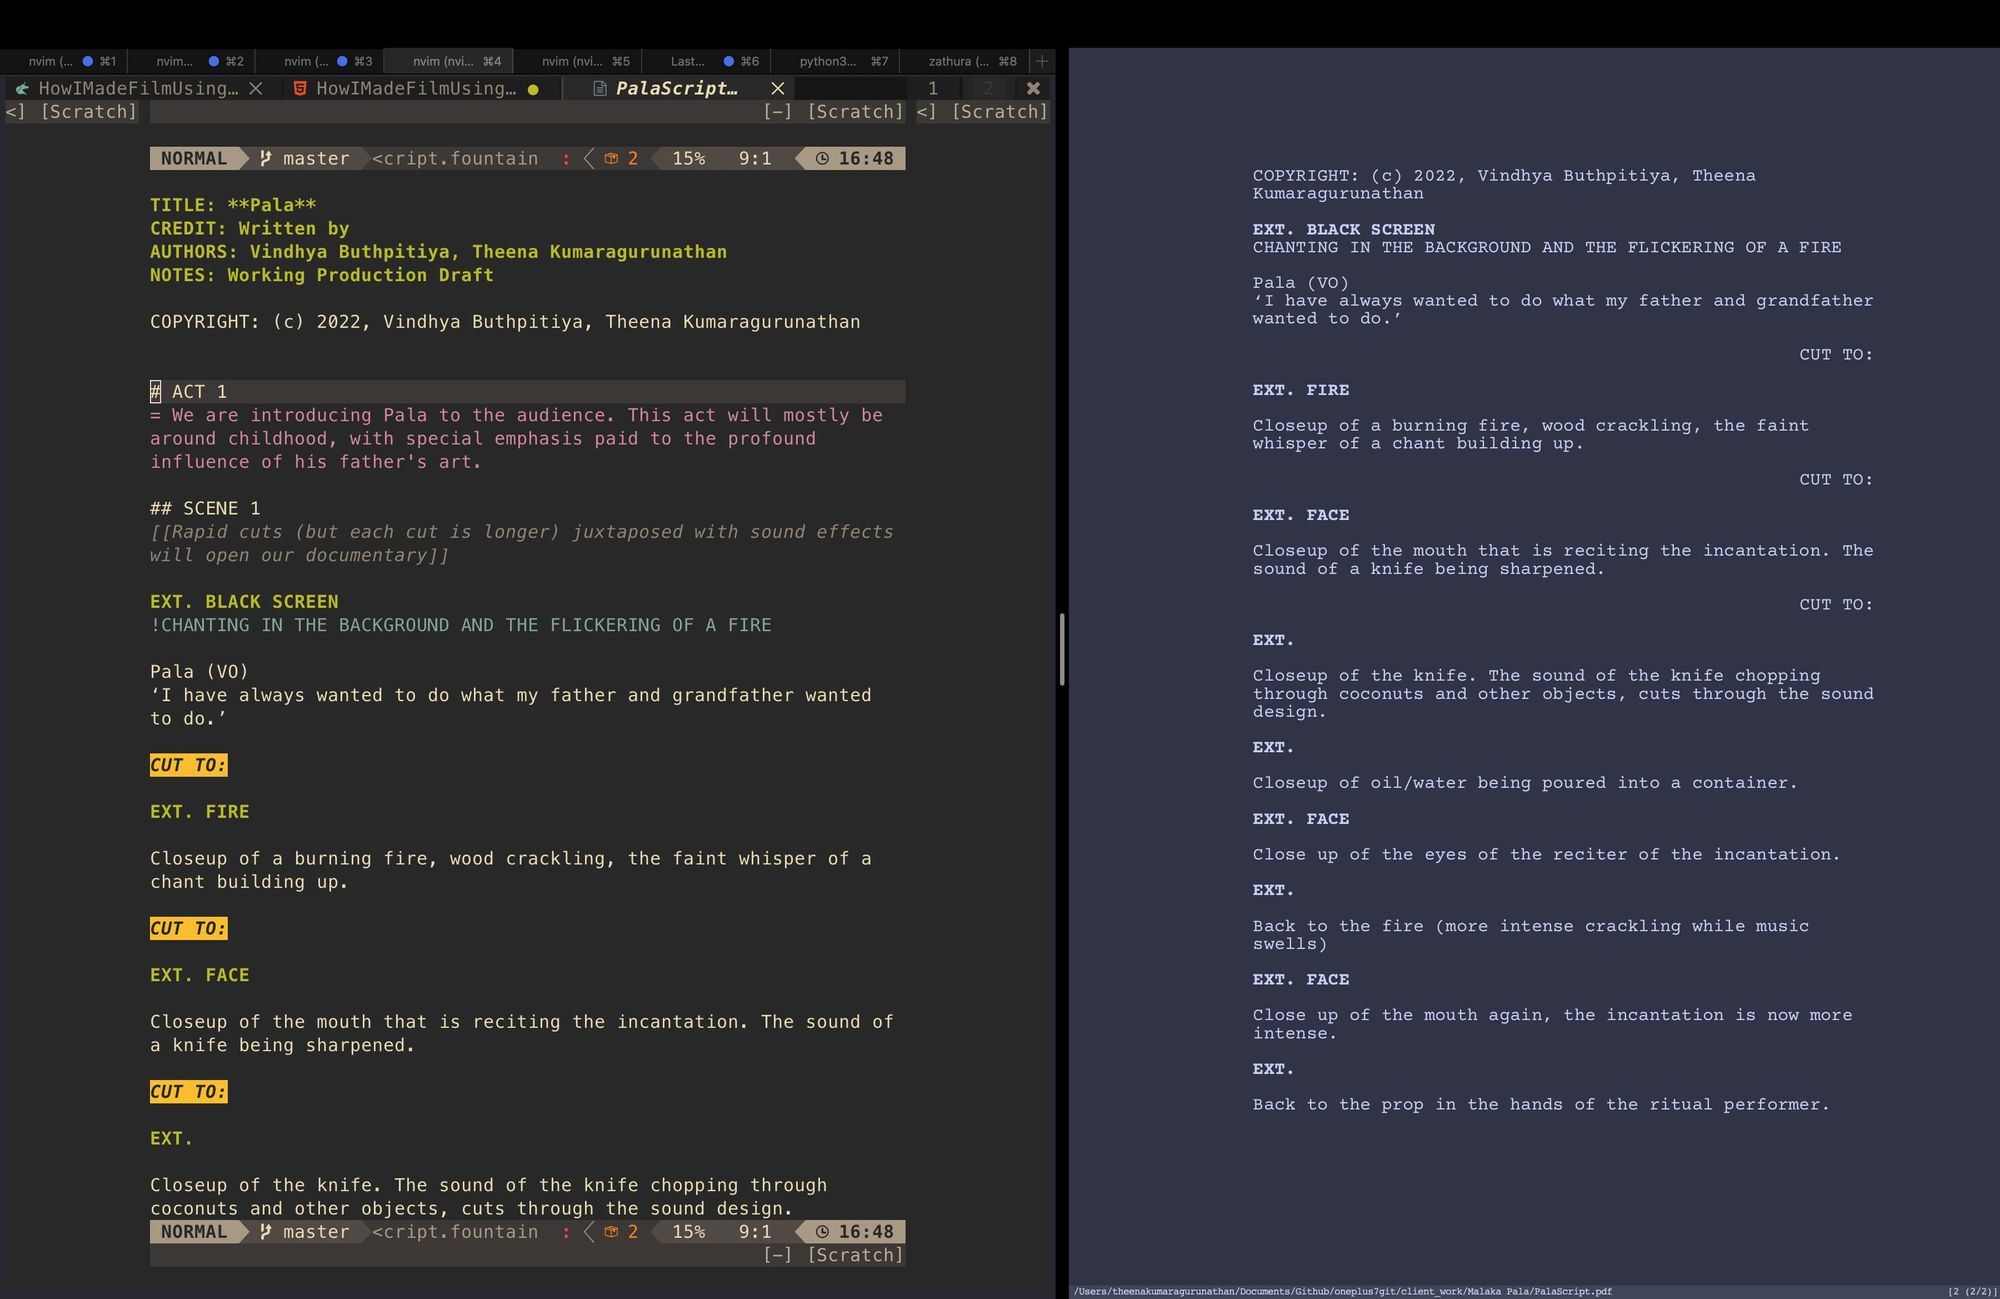Click the <] expander beside the rightmost Scratch label

coord(925,111)
